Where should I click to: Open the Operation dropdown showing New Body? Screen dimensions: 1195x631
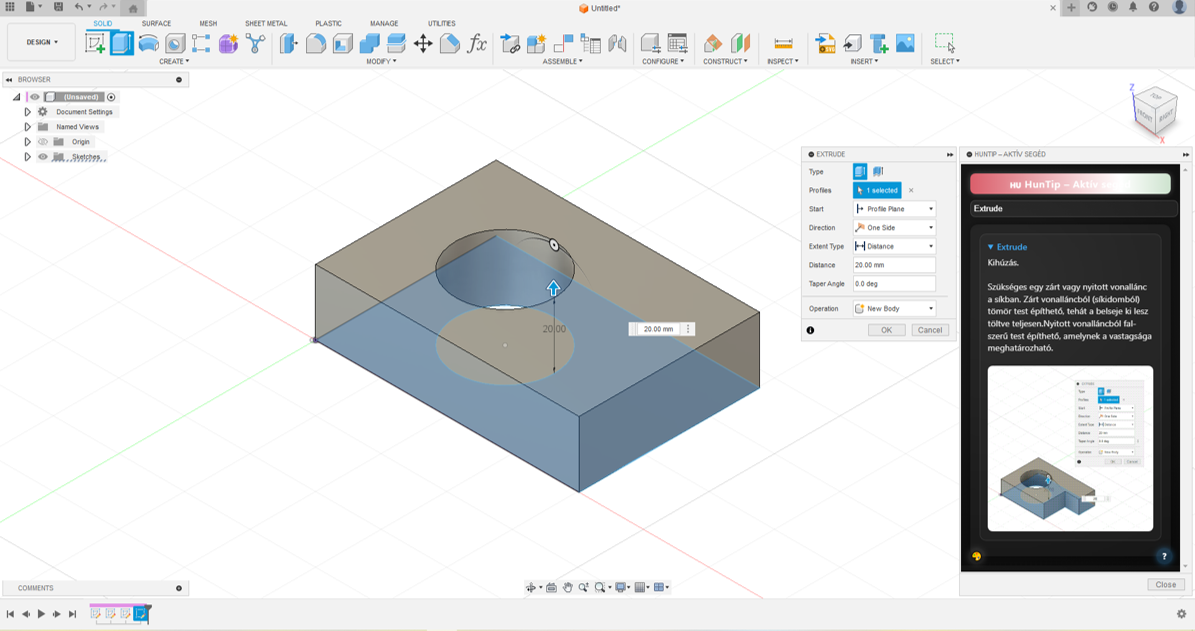click(894, 309)
